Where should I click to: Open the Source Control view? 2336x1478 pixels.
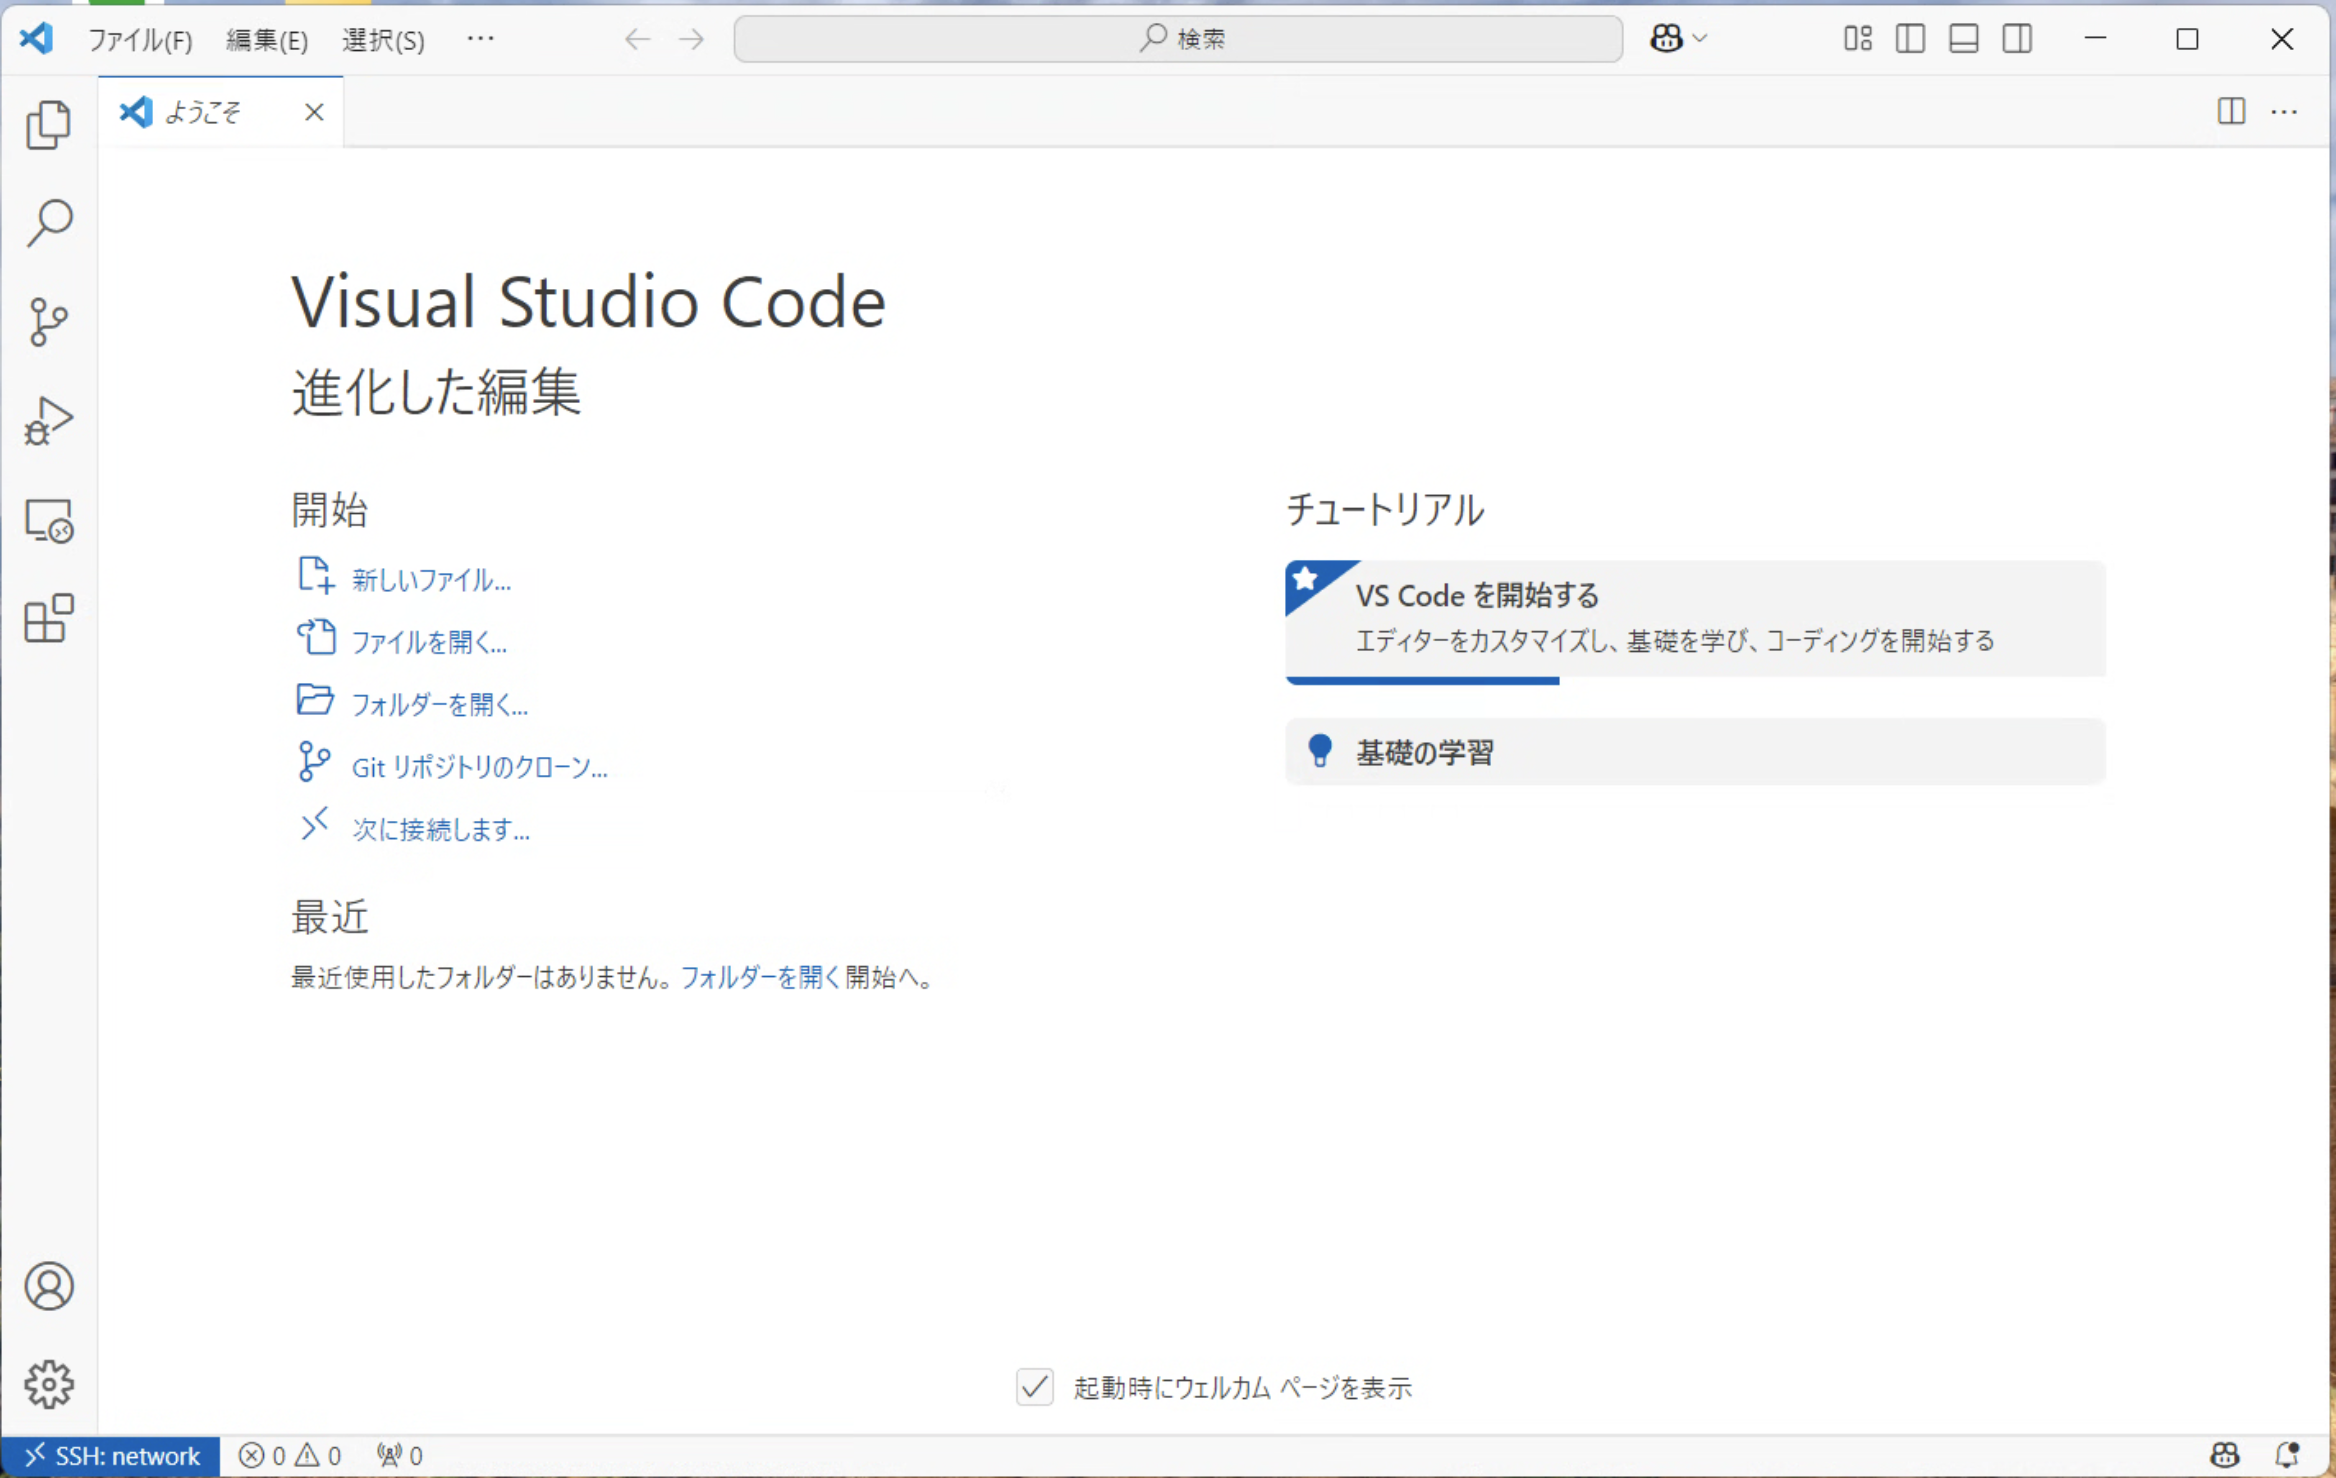click(49, 321)
